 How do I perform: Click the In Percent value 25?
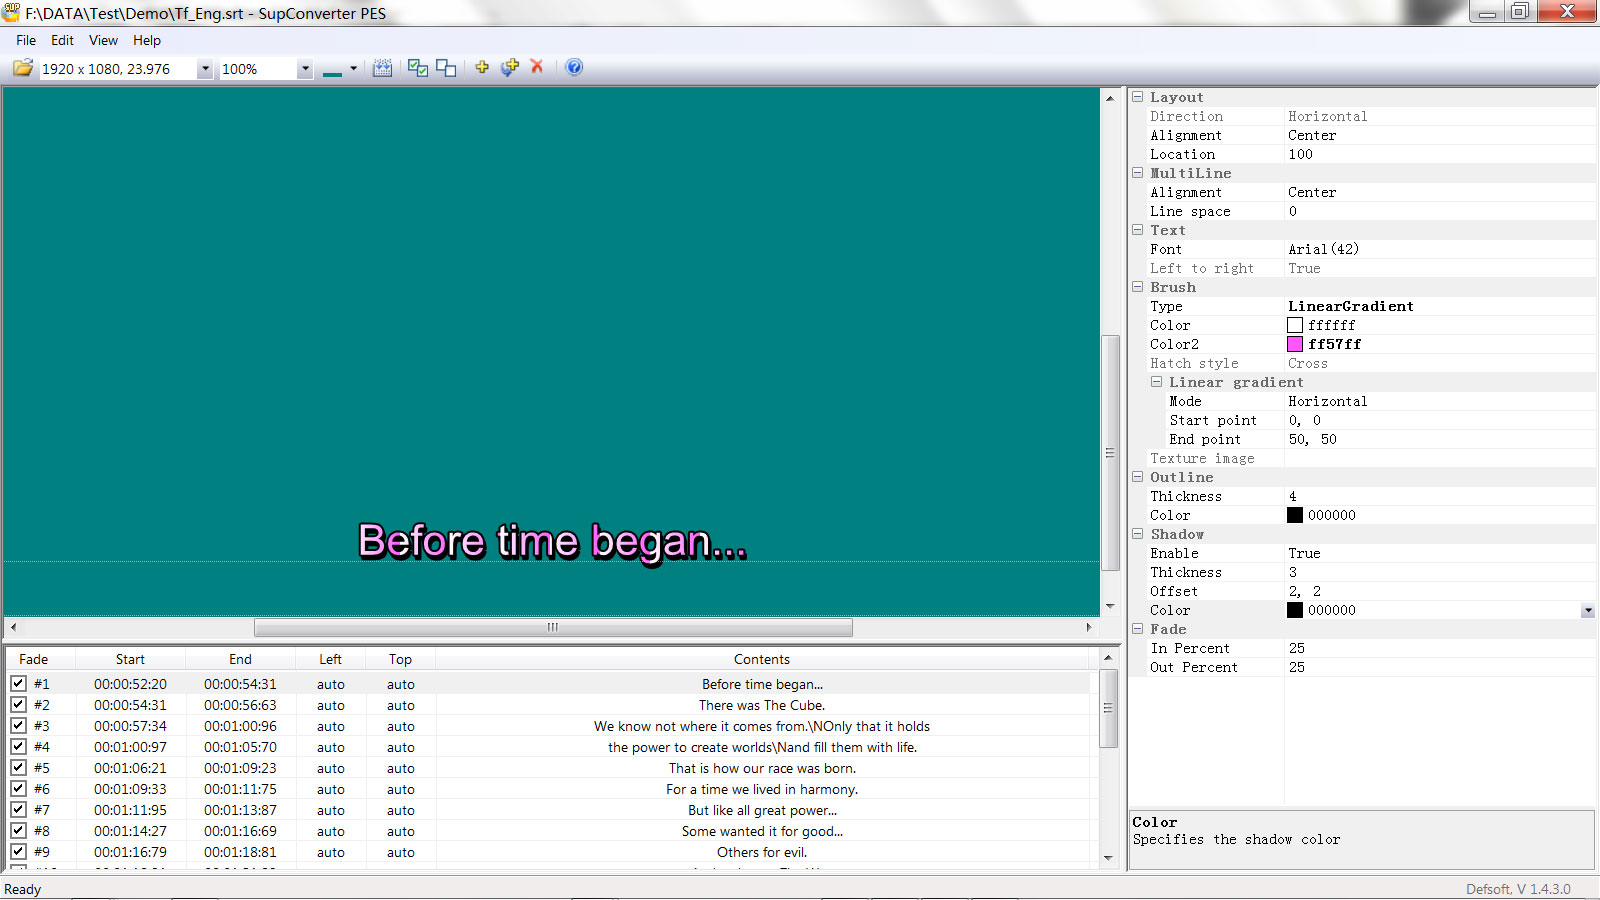click(x=1296, y=648)
